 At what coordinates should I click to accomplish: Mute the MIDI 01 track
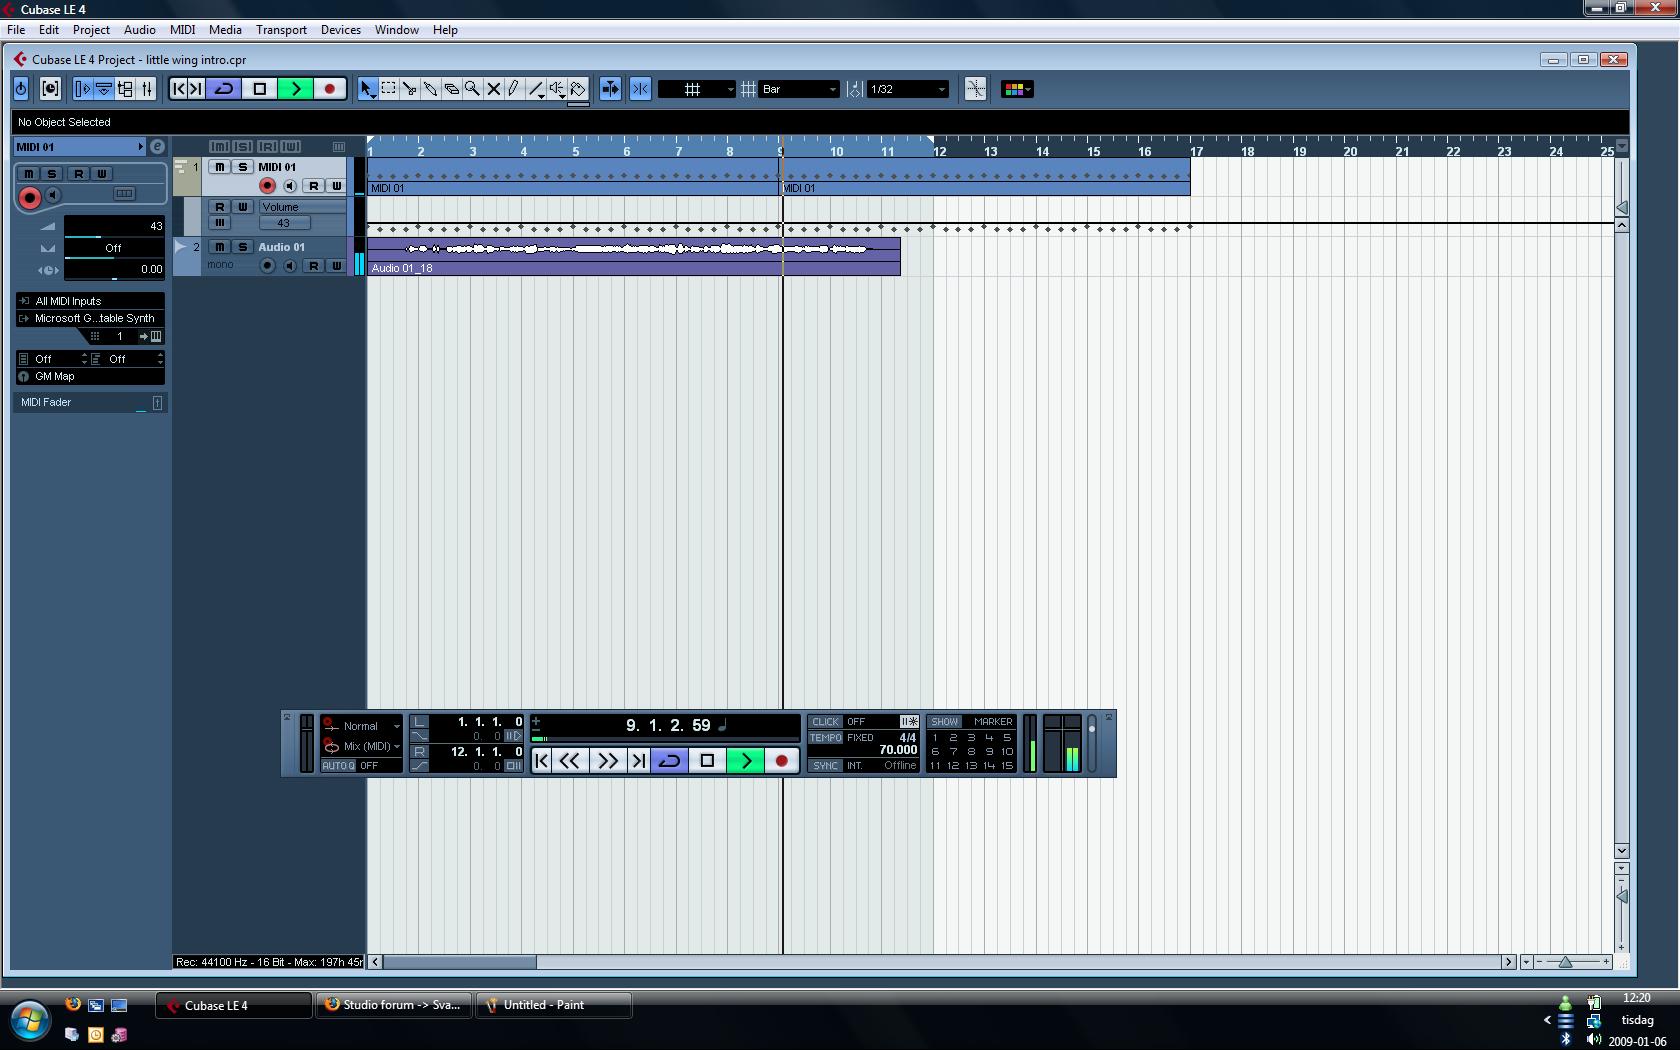pyautogui.click(x=219, y=167)
